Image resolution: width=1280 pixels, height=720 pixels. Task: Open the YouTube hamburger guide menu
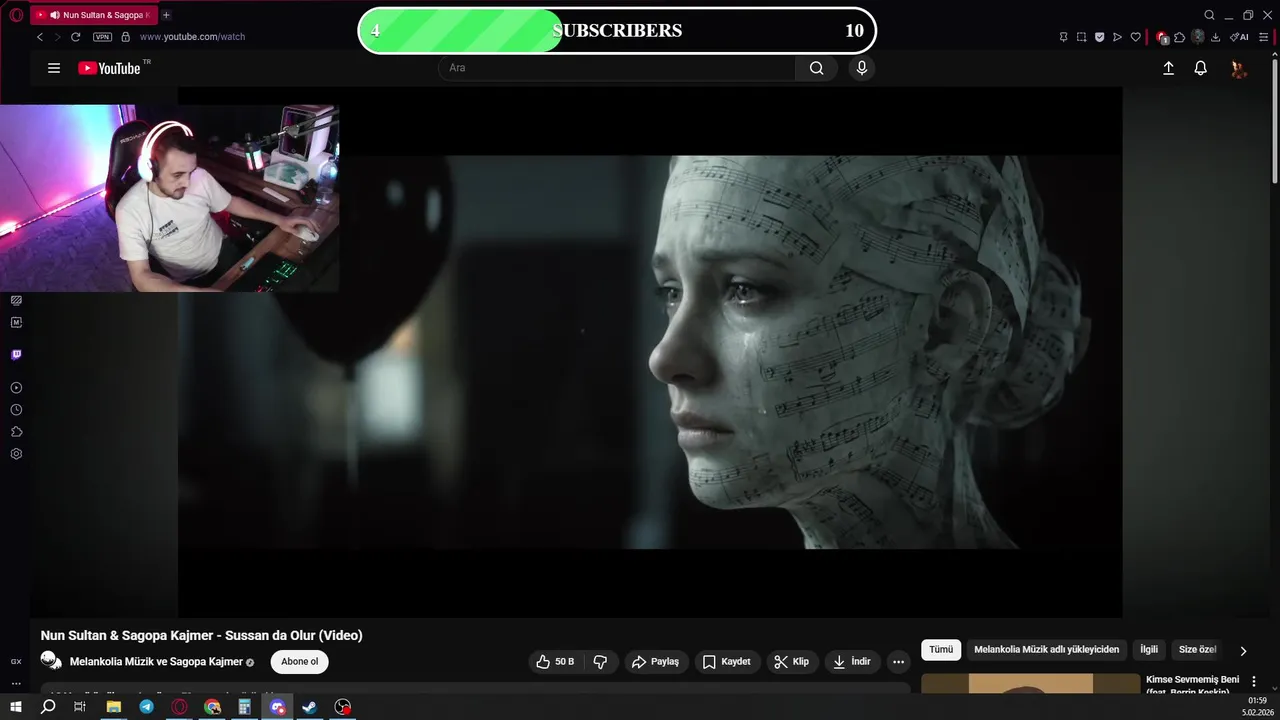pos(54,68)
